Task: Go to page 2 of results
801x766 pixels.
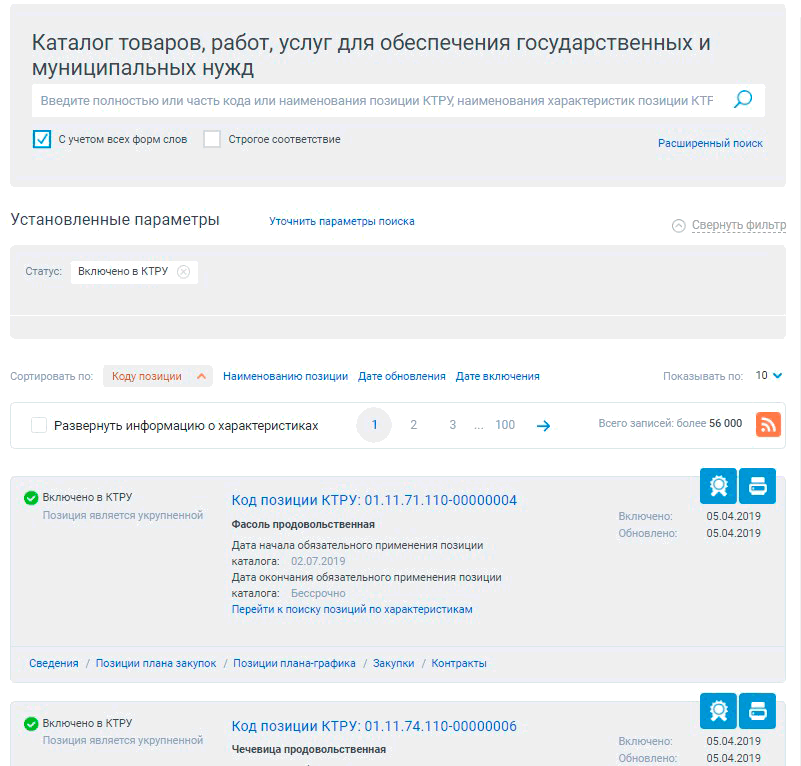Action: point(413,425)
